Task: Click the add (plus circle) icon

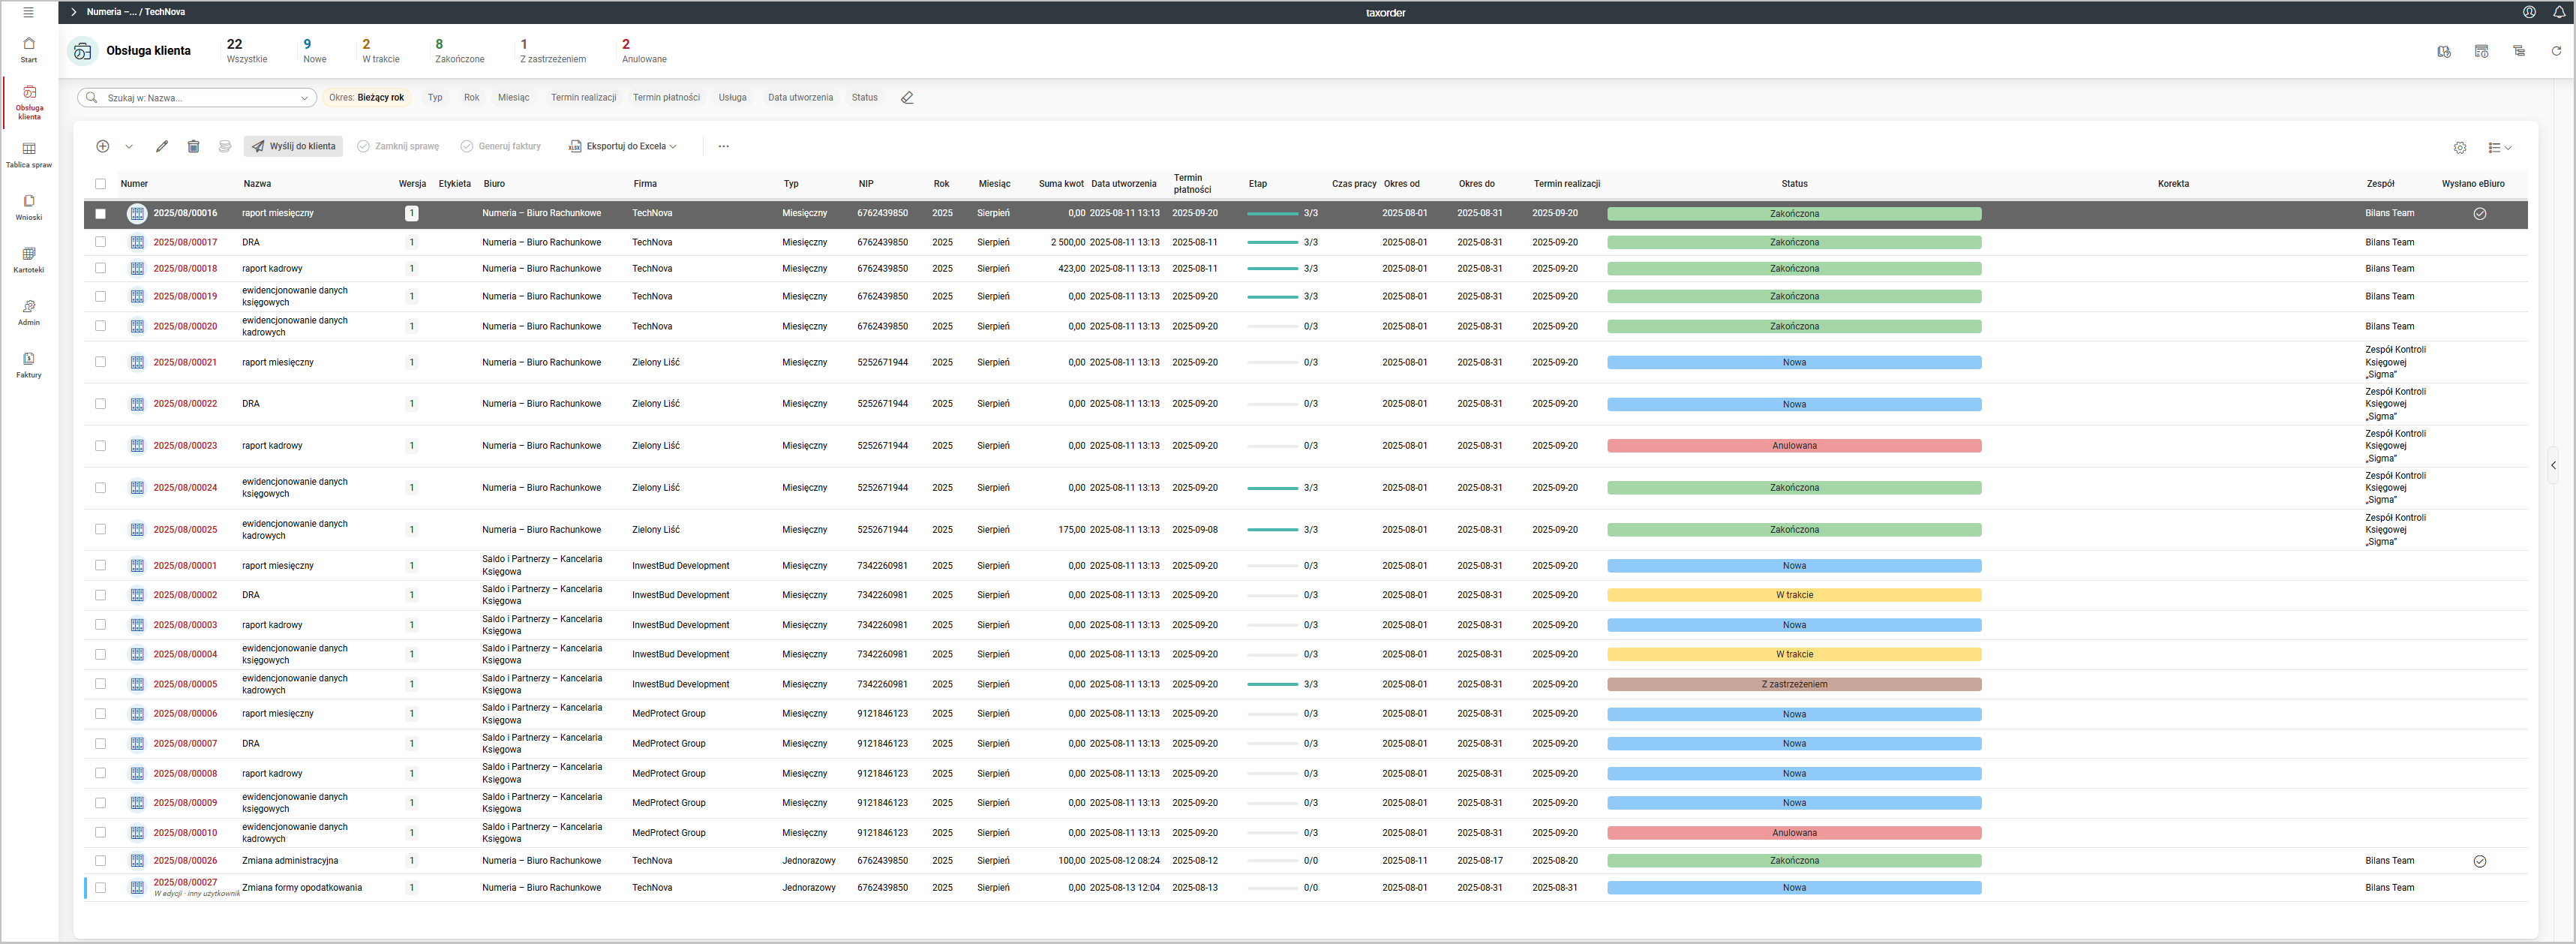Action: pos(102,146)
